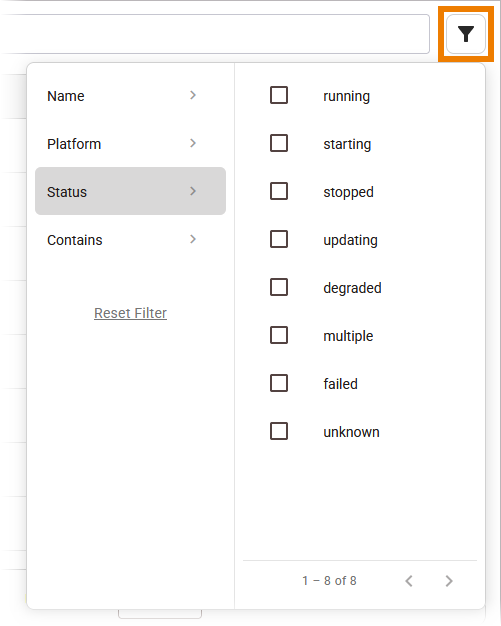Toggle the multiple status checkbox
501x626 pixels.
(x=279, y=335)
